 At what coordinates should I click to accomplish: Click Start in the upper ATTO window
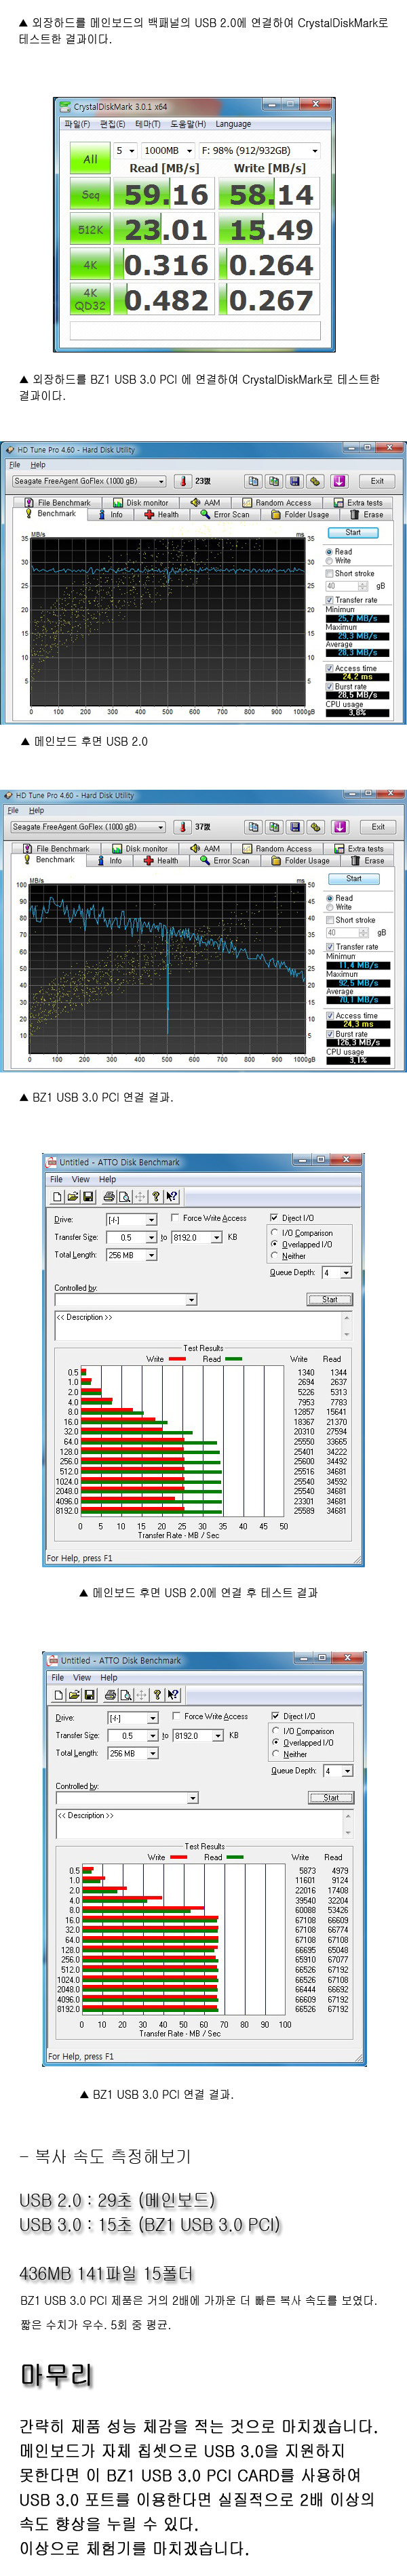pyautogui.click(x=329, y=1300)
